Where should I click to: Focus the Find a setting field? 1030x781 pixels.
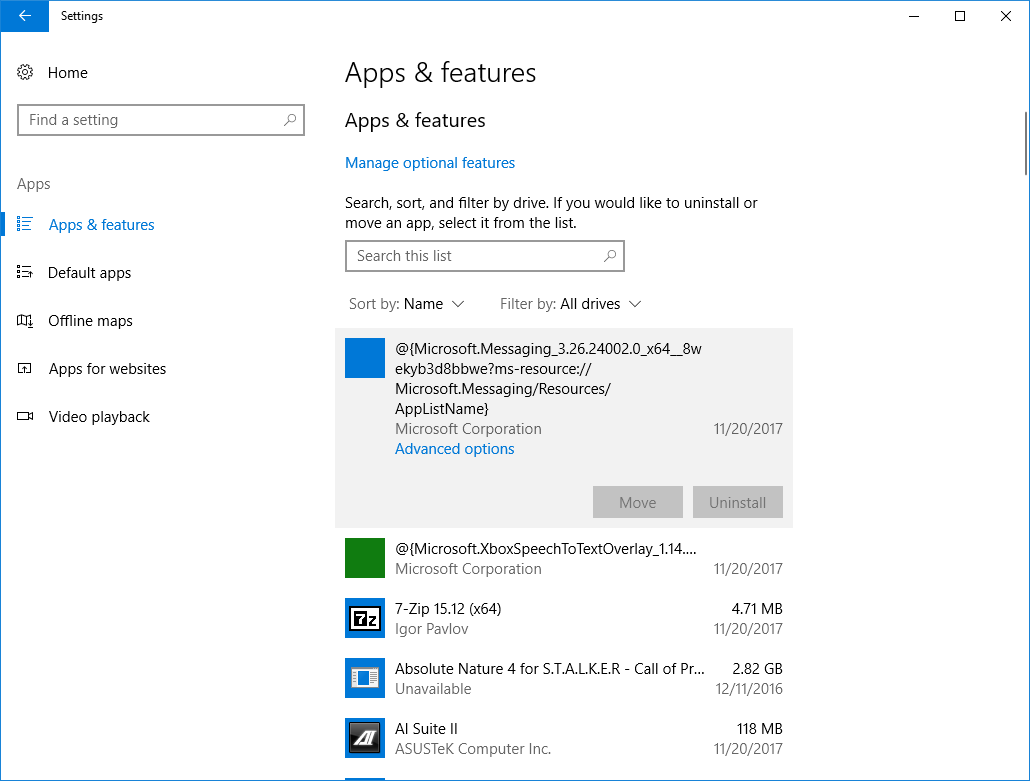point(161,120)
